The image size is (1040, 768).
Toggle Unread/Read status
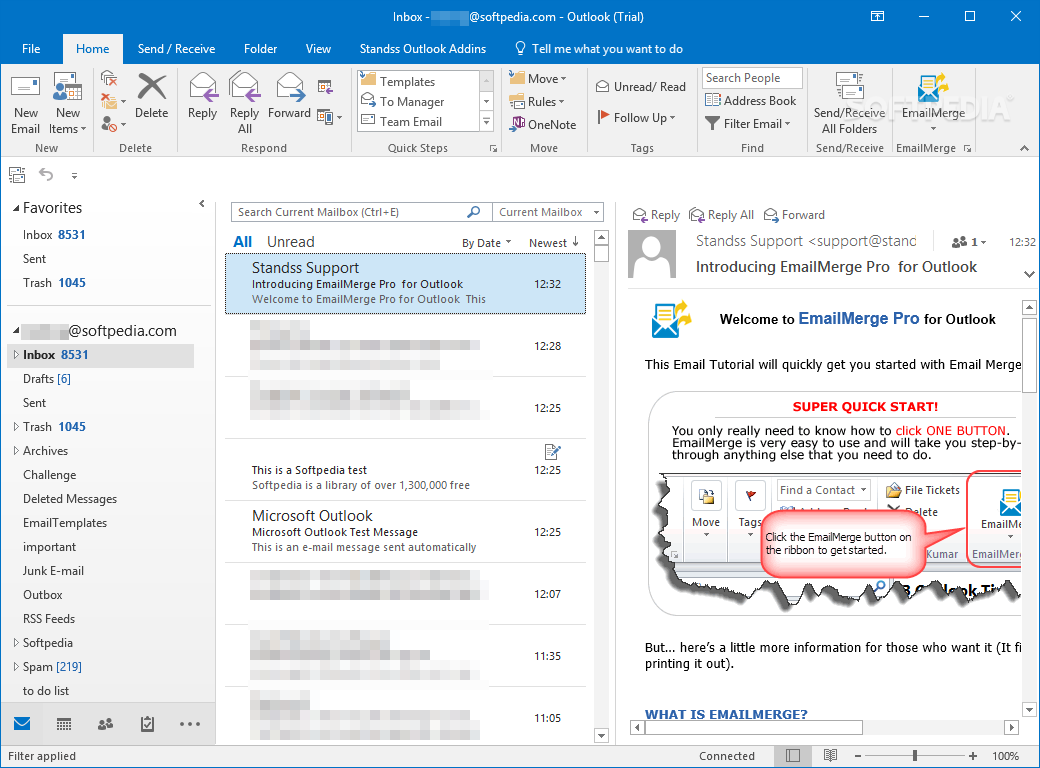pyautogui.click(x=641, y=86)
